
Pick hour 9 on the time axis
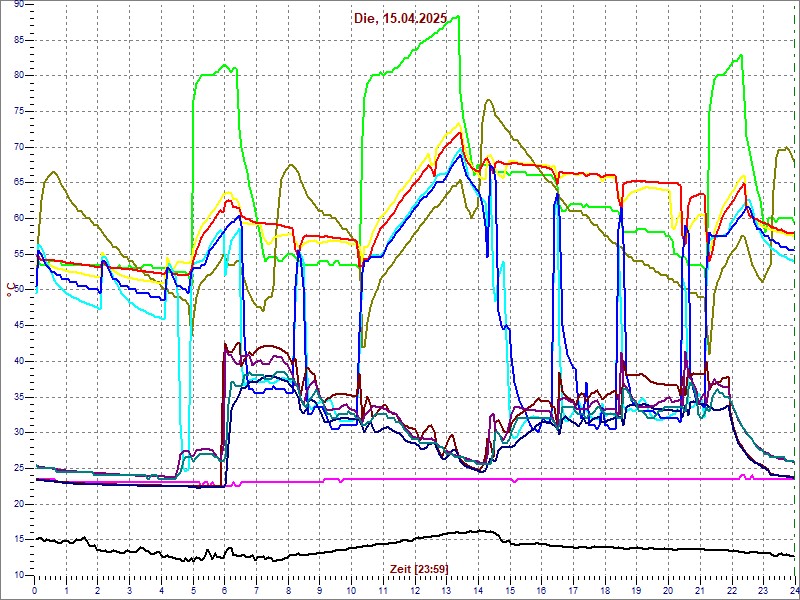[x=320, y=590]
